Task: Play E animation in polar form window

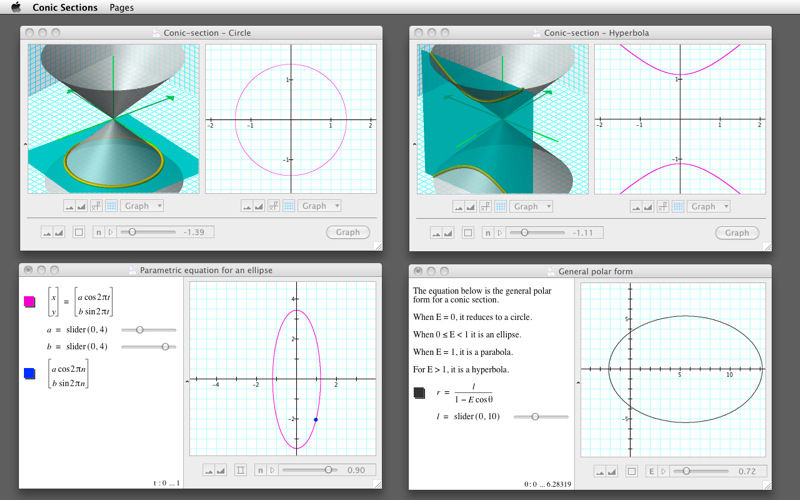Action: tap(664, 471)
